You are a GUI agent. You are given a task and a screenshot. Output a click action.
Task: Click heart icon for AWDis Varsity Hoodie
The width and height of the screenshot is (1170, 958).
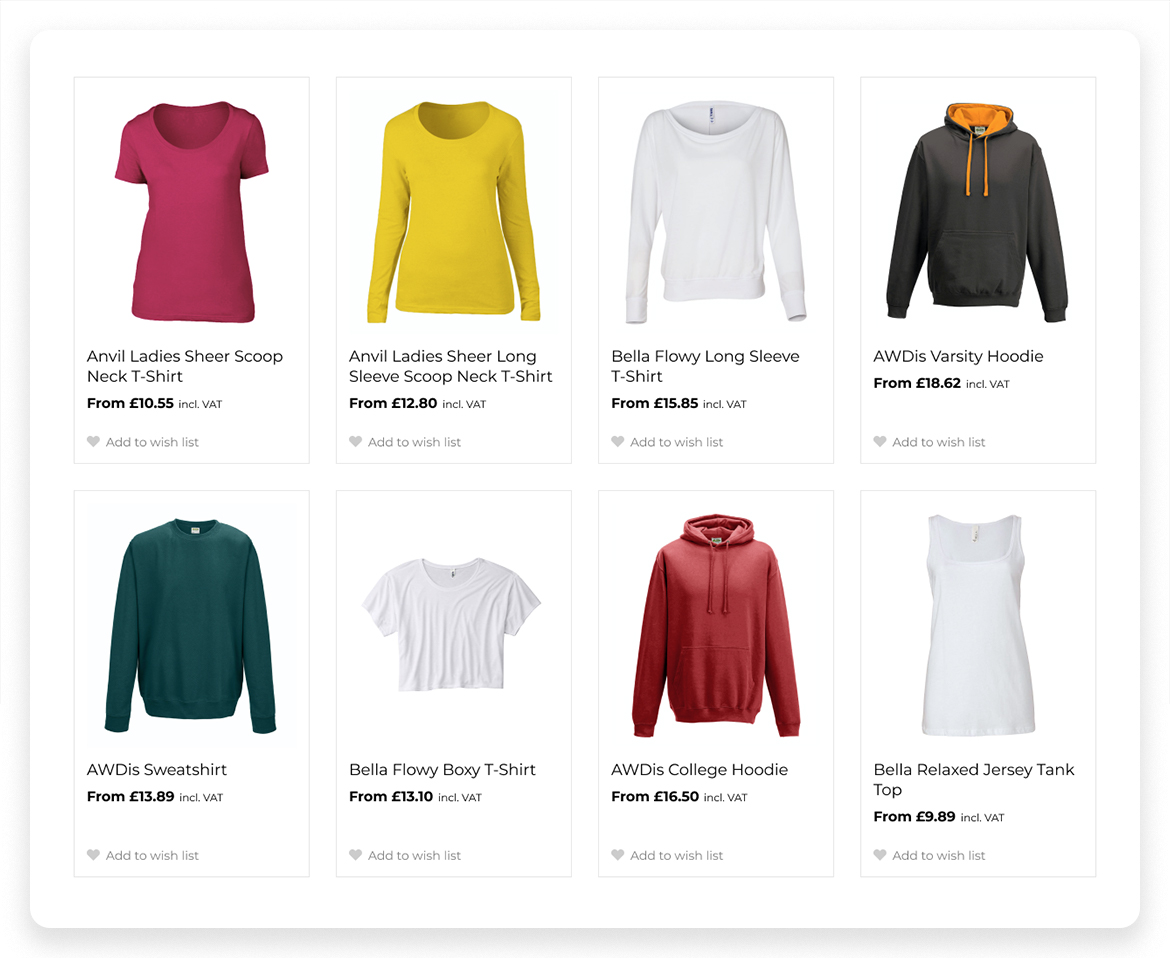pyautogui.click(x=879, y=442)
